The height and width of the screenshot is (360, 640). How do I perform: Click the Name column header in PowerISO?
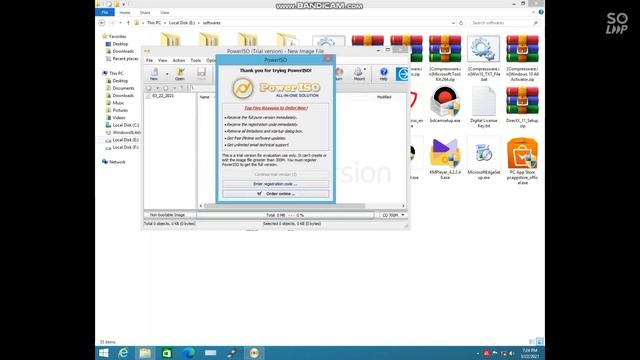point(204,97)
